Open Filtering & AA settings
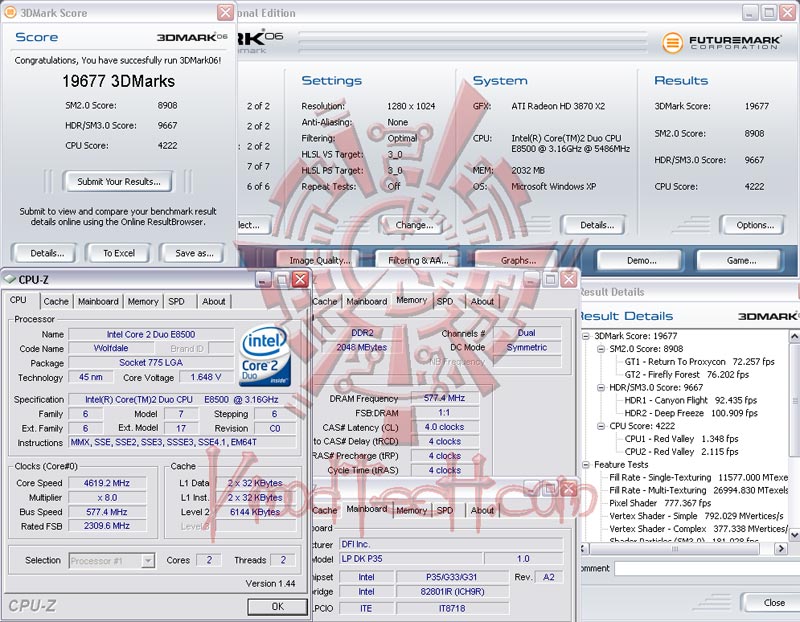The image size is (800, 622). click(418, 260)
